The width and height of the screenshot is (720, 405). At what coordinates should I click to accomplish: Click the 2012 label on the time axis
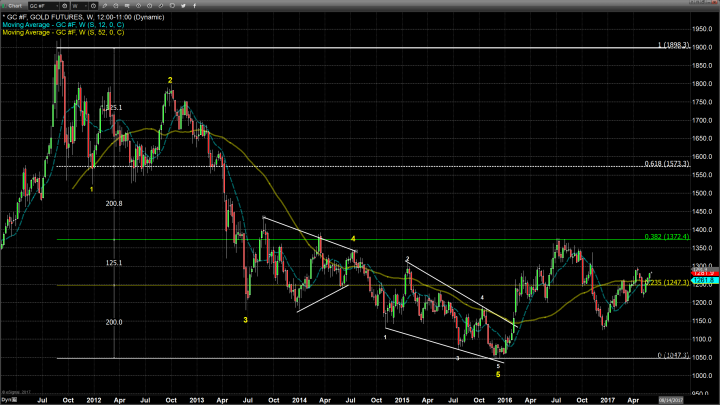pos(94,400)
